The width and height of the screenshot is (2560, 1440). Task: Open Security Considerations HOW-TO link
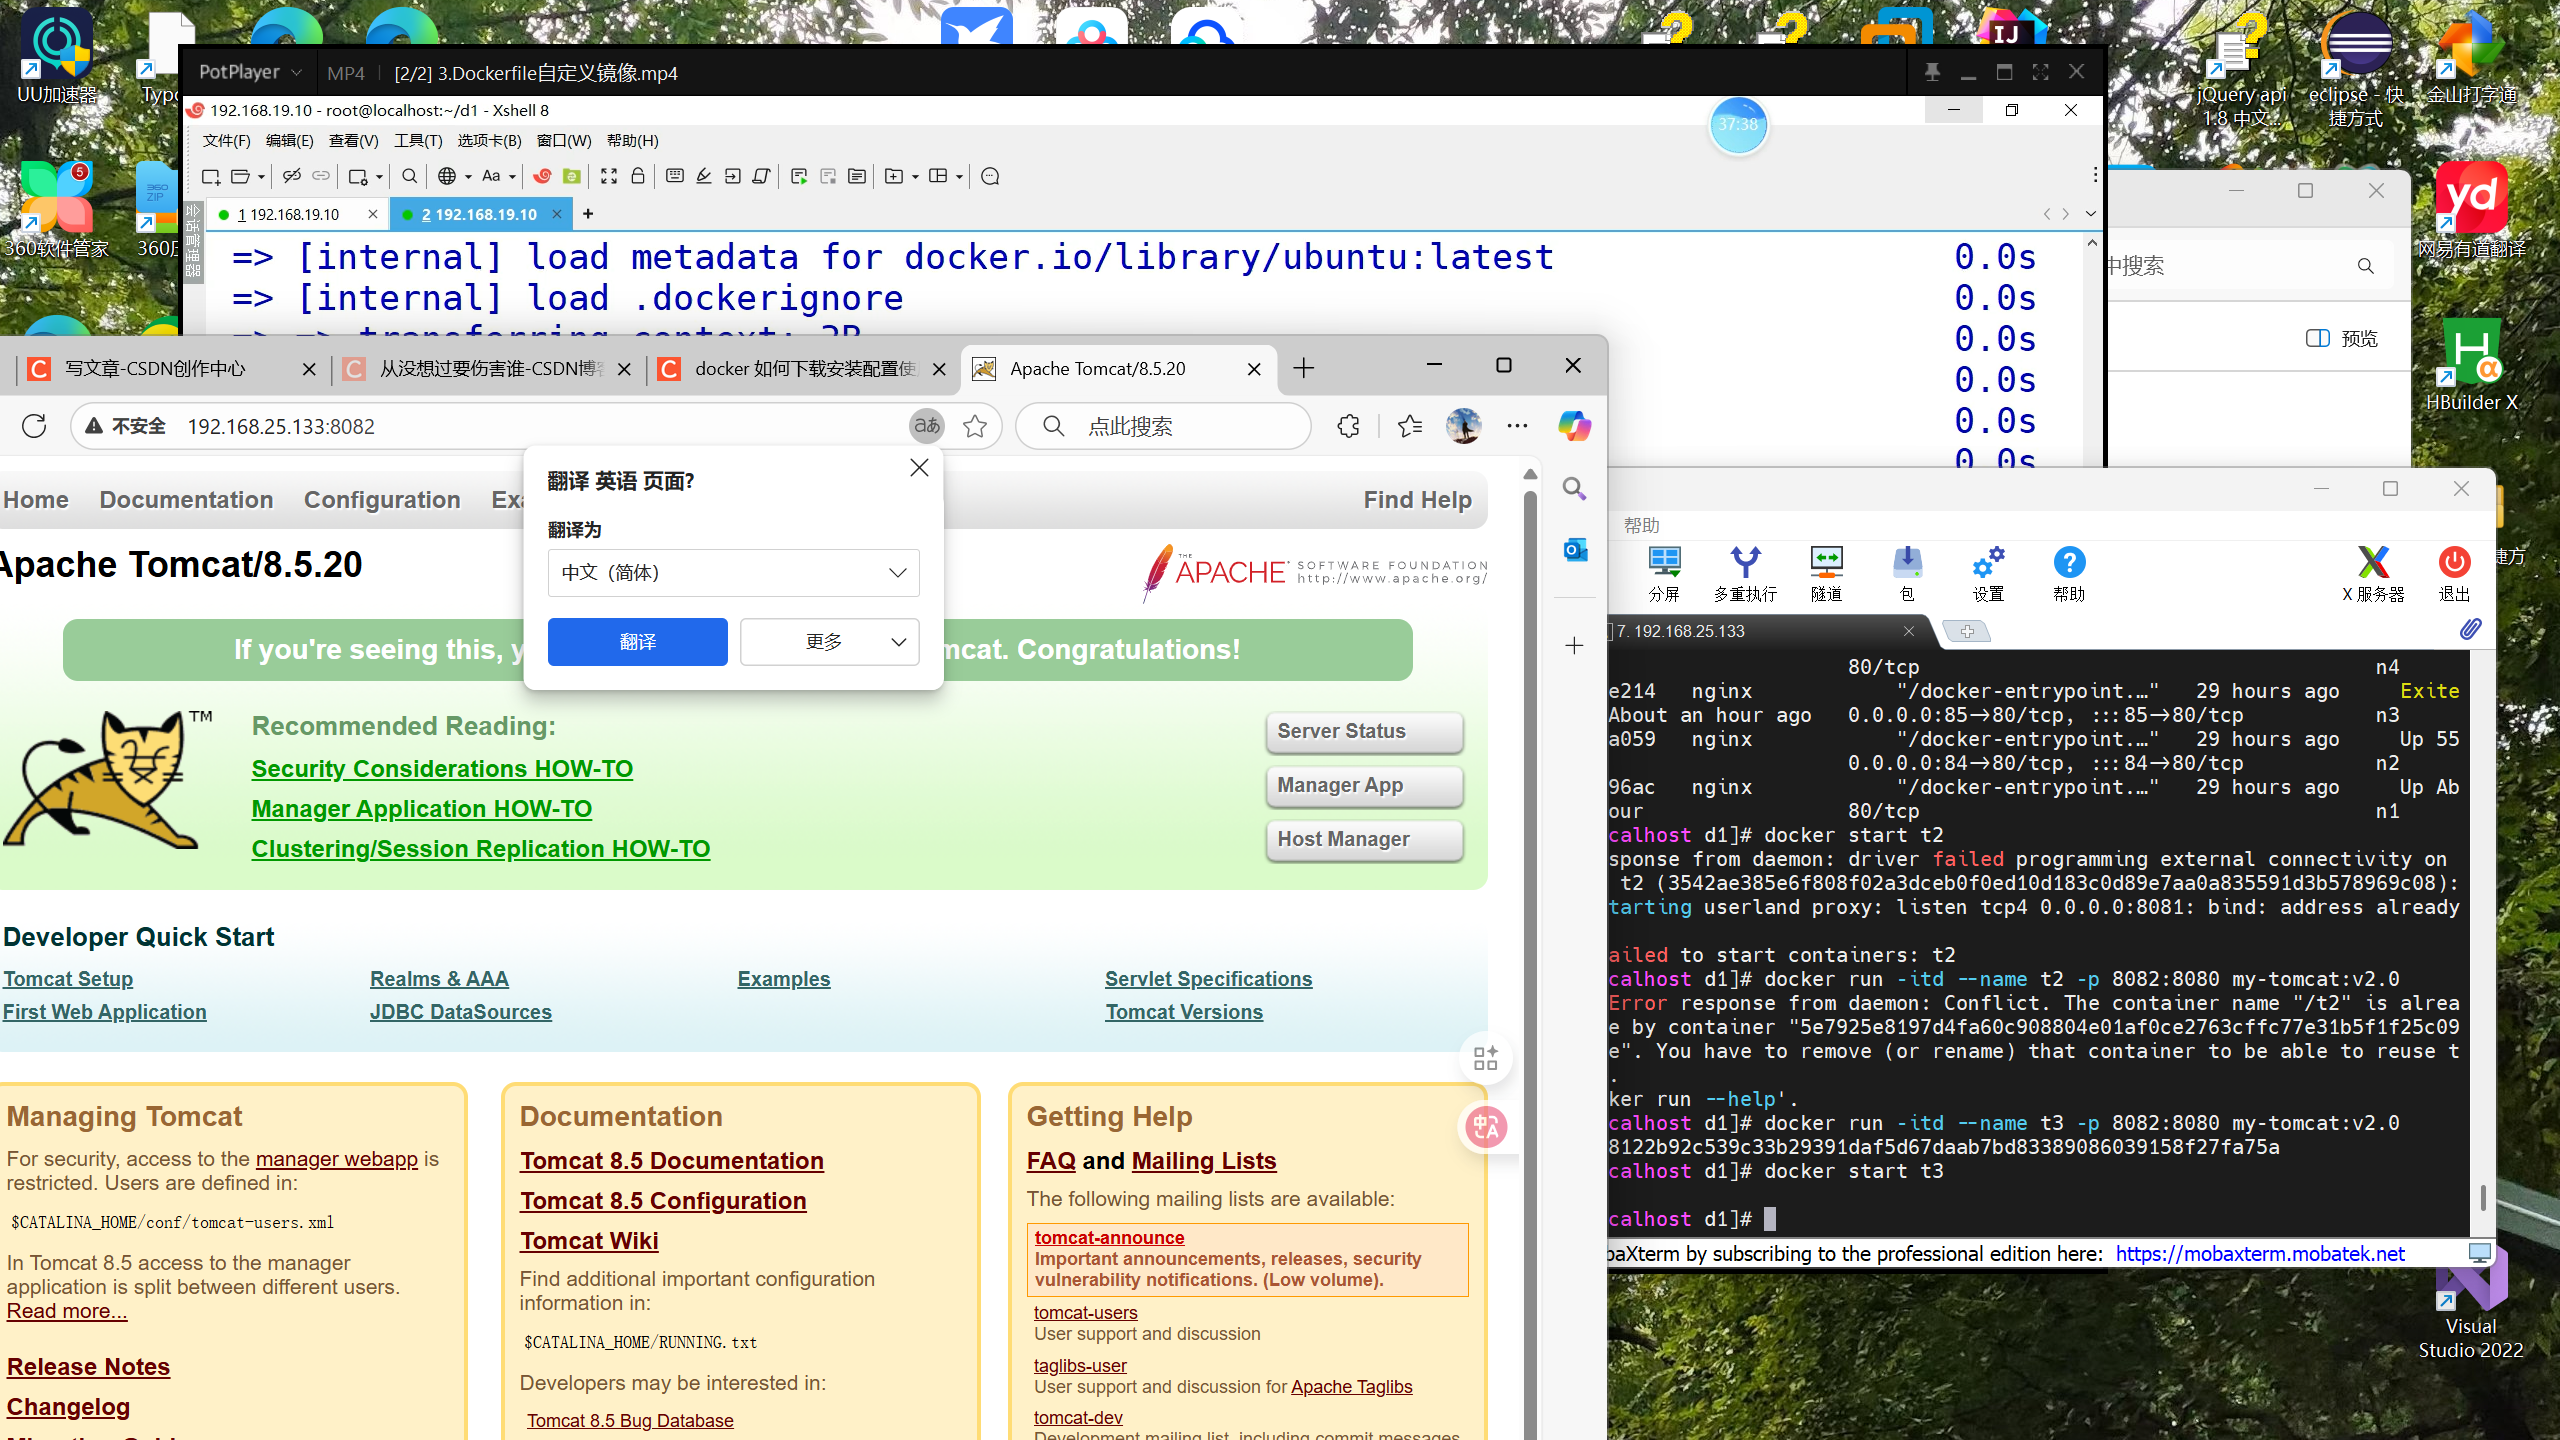point(442,768)
